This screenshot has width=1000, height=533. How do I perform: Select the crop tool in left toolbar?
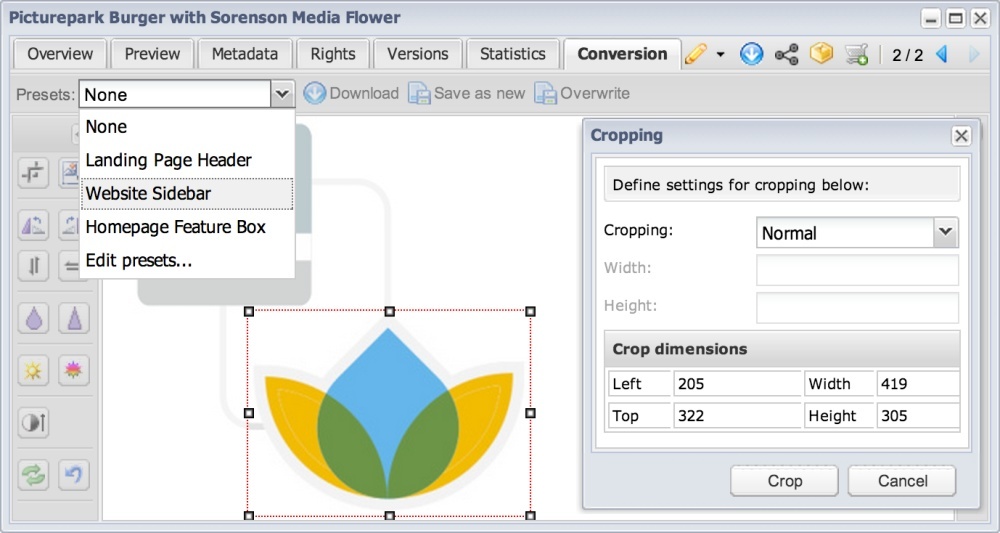(x=34, y=173)
